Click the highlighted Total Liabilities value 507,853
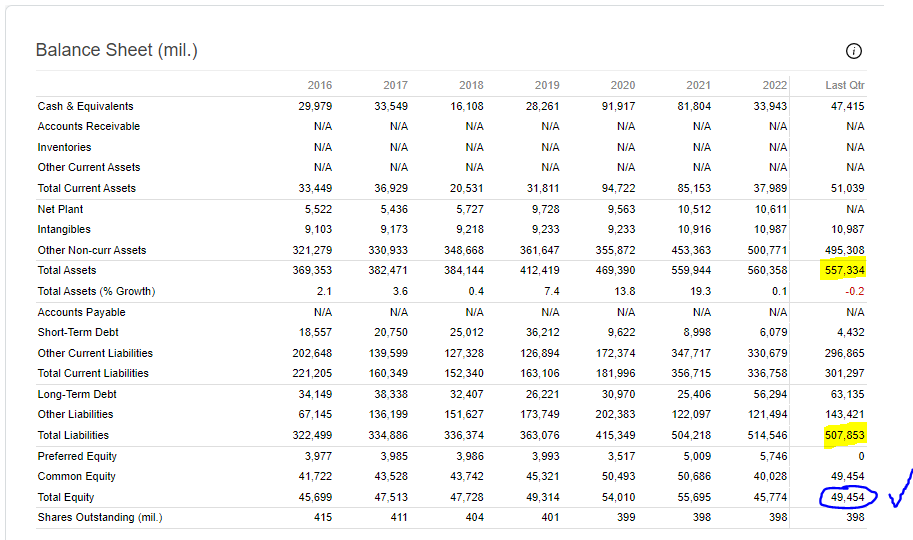The height and width of the screenshot is (540, 913). [x=844, y=435]
